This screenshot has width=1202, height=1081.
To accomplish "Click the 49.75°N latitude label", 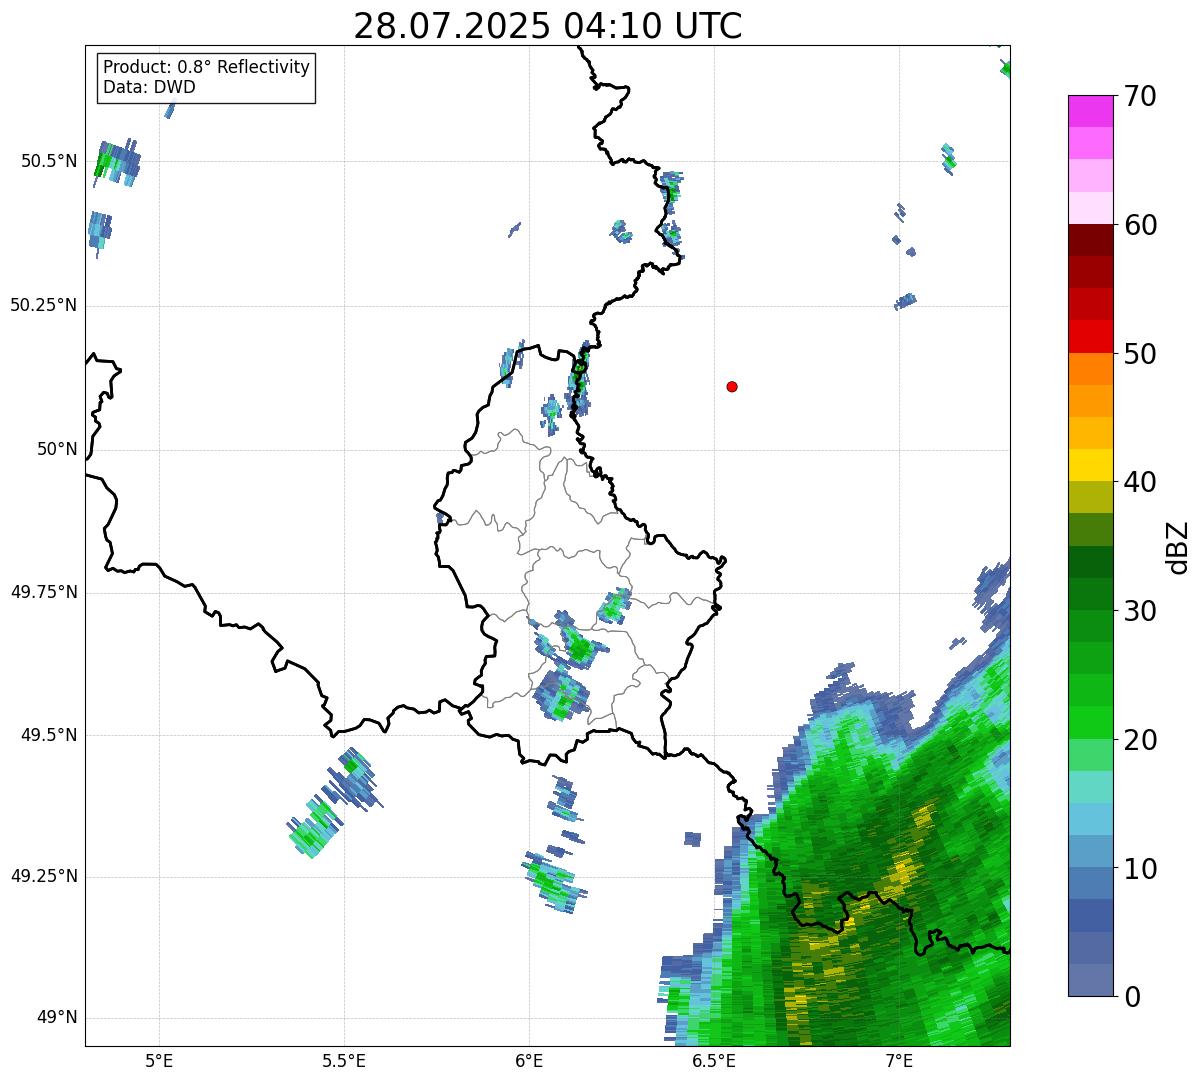I will tap(44, 592).
